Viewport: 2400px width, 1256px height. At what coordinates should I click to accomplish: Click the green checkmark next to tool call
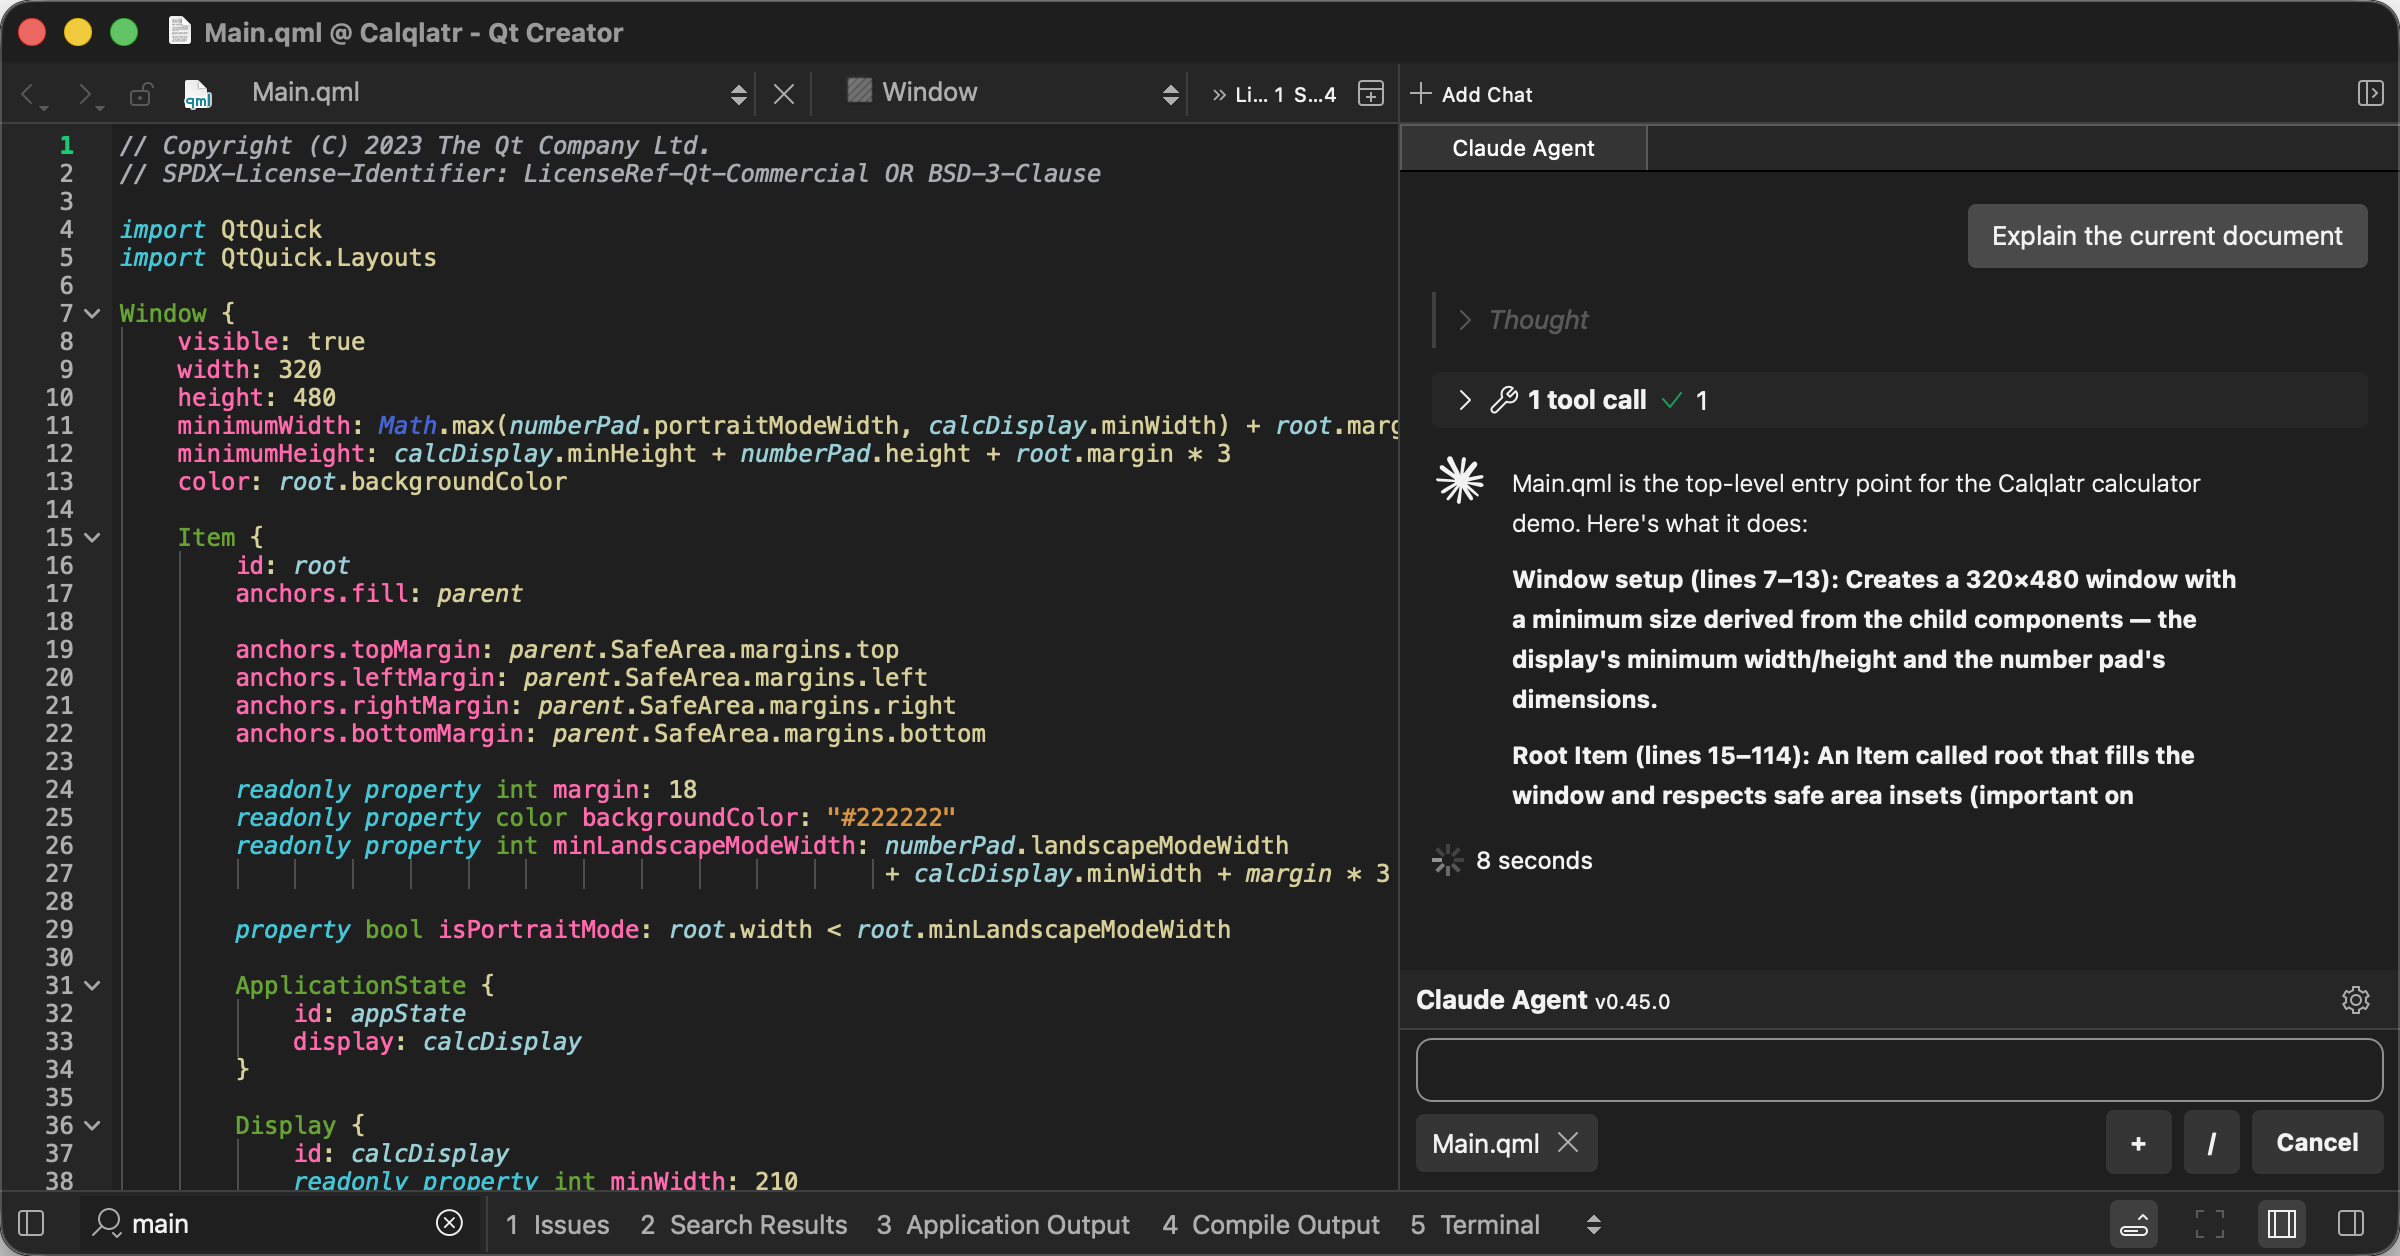click(x=1671, y=400)
